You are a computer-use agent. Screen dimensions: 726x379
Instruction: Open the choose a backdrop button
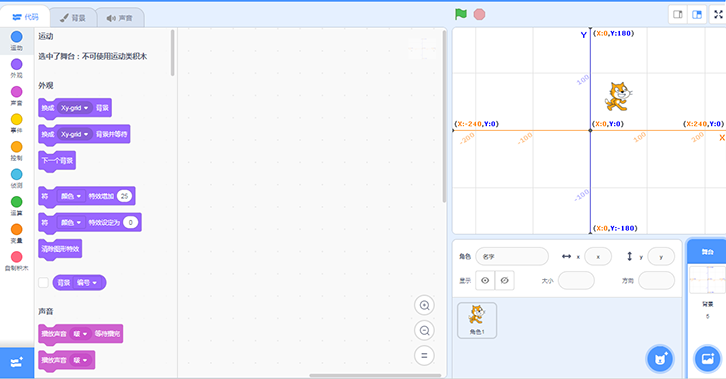707,359
